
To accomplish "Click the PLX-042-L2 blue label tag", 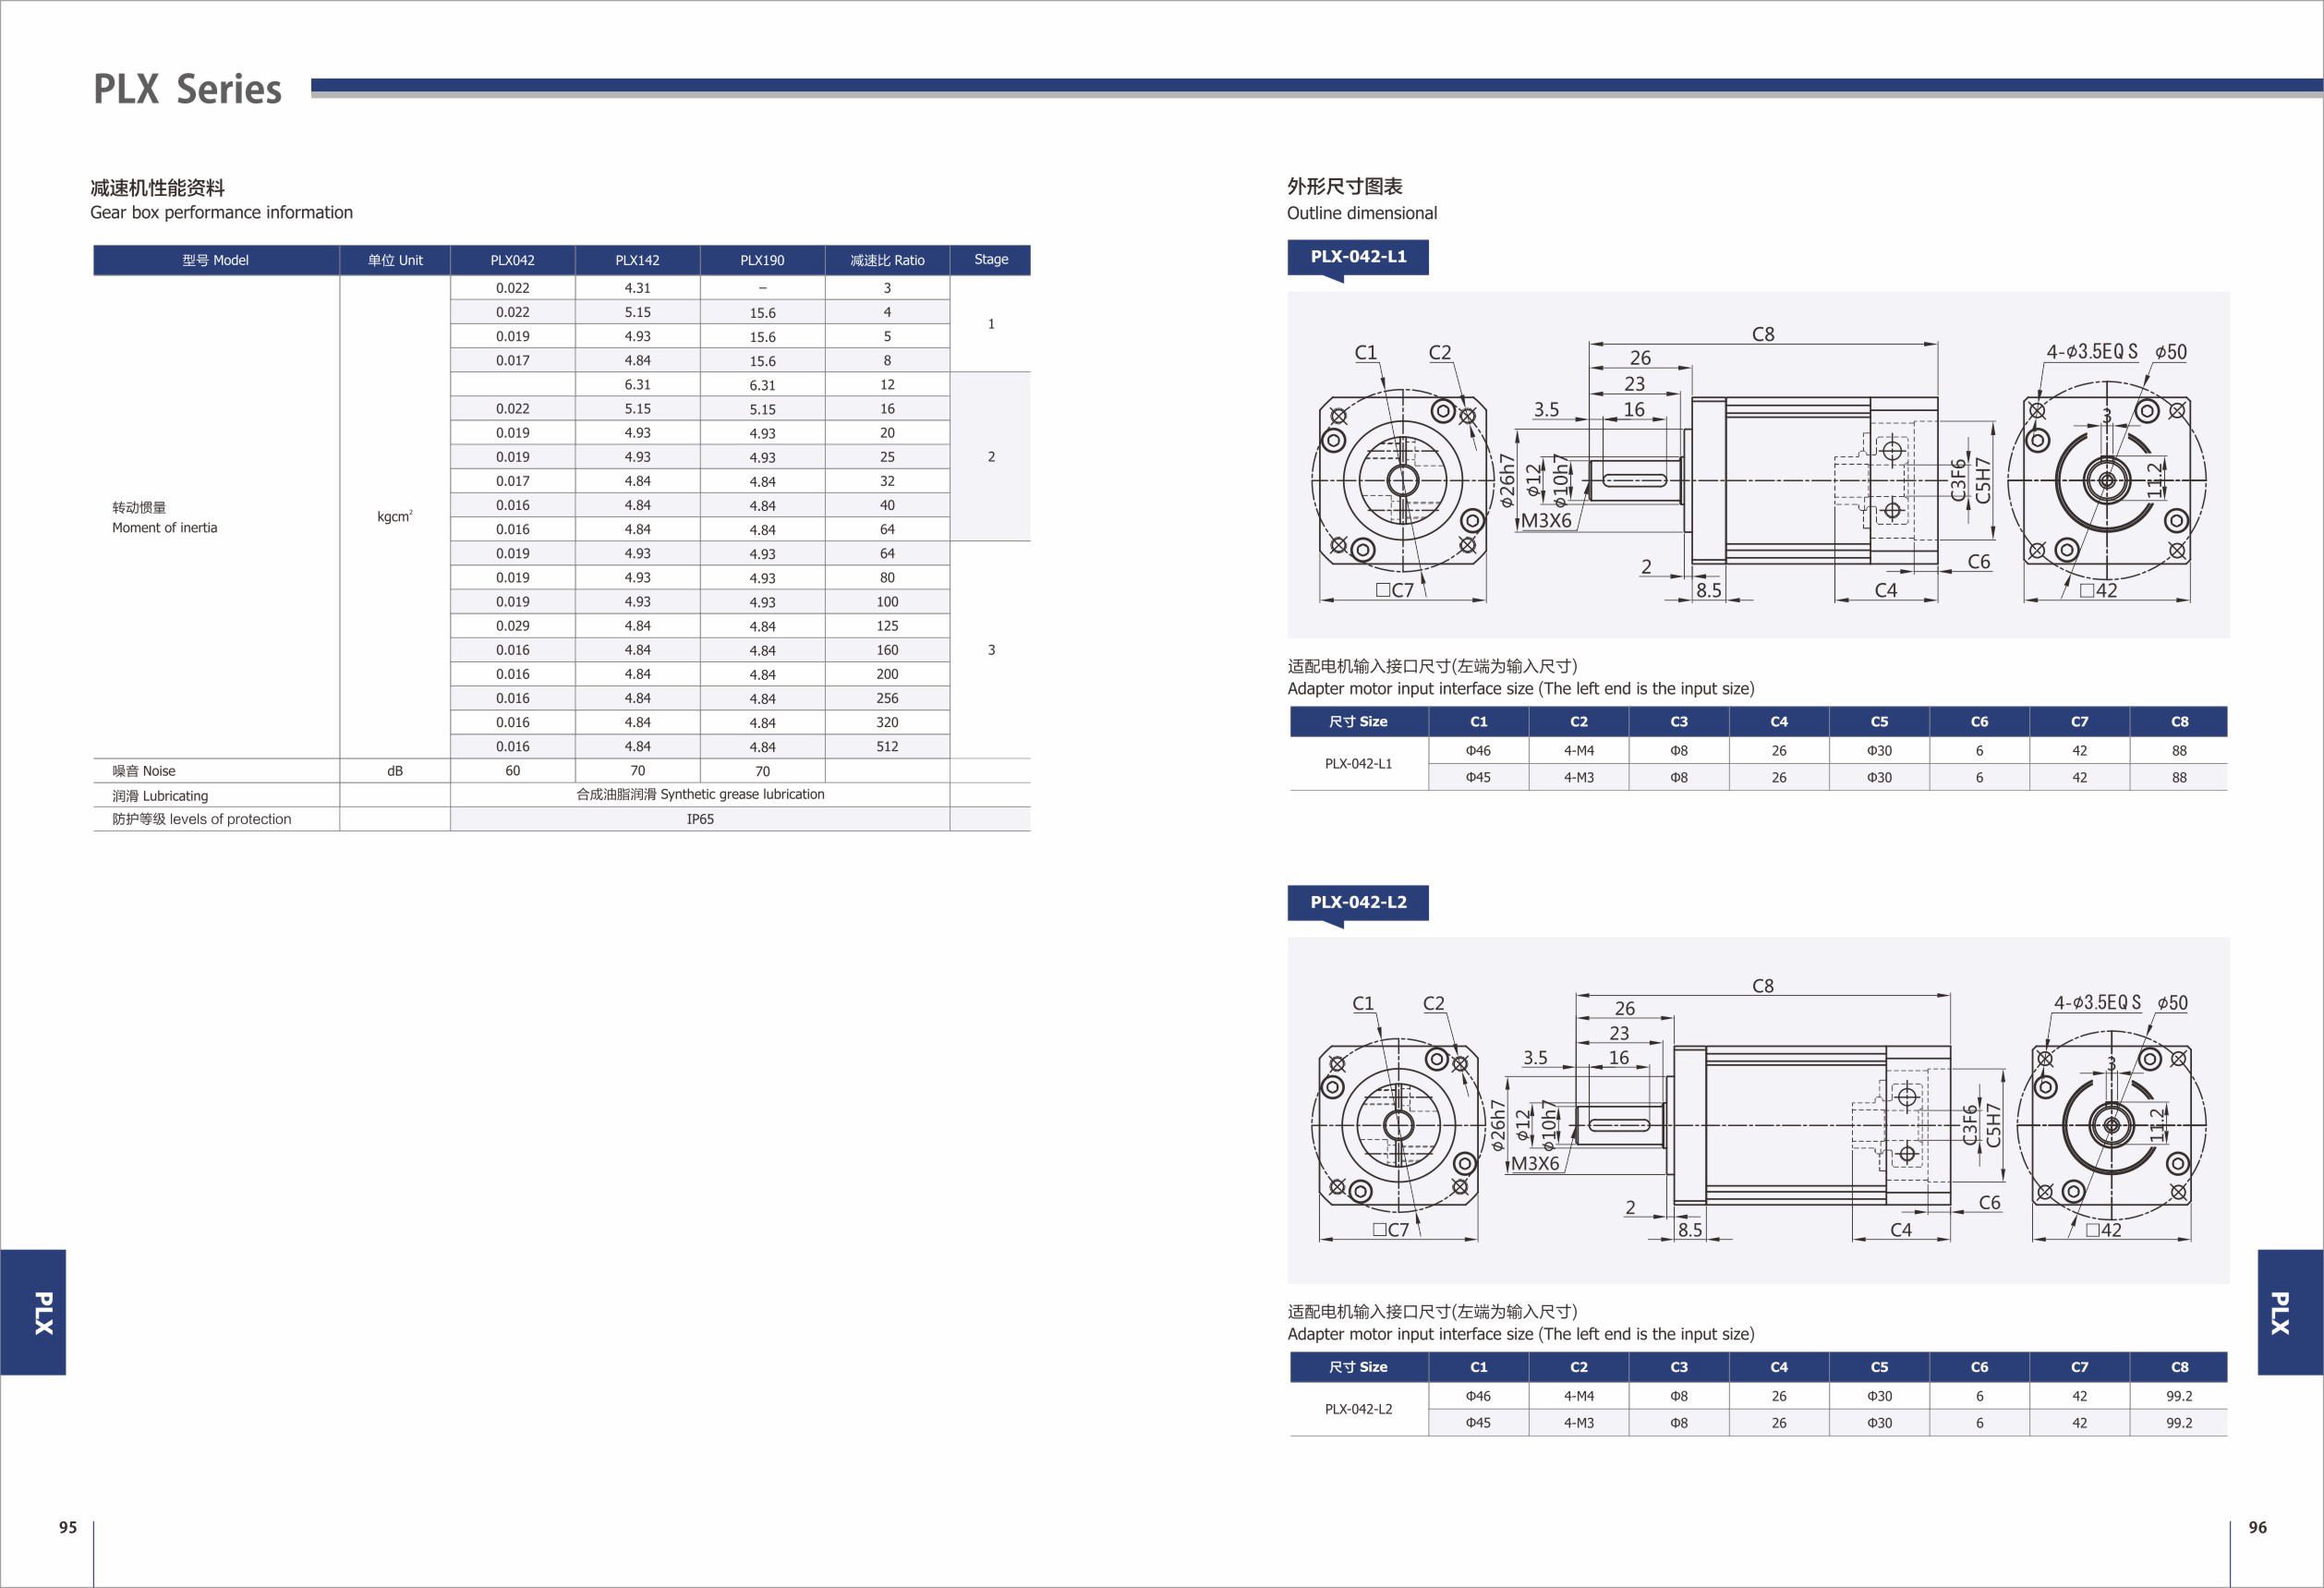I will point(1357,902).
